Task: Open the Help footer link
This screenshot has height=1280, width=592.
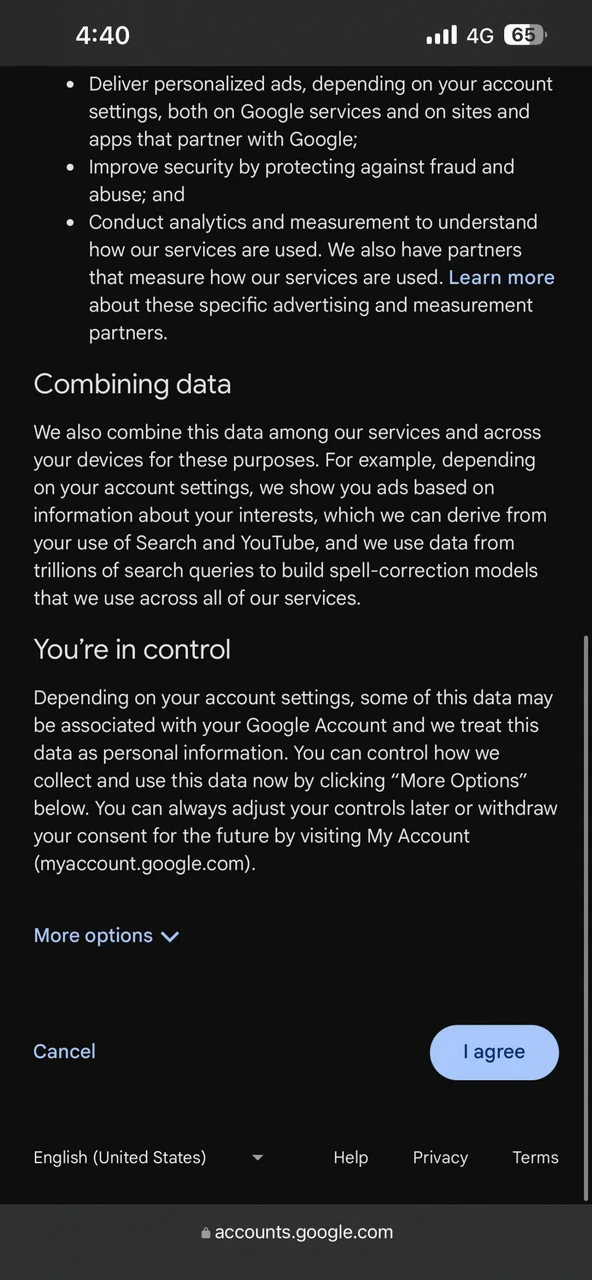Action: coord(351,1157)
